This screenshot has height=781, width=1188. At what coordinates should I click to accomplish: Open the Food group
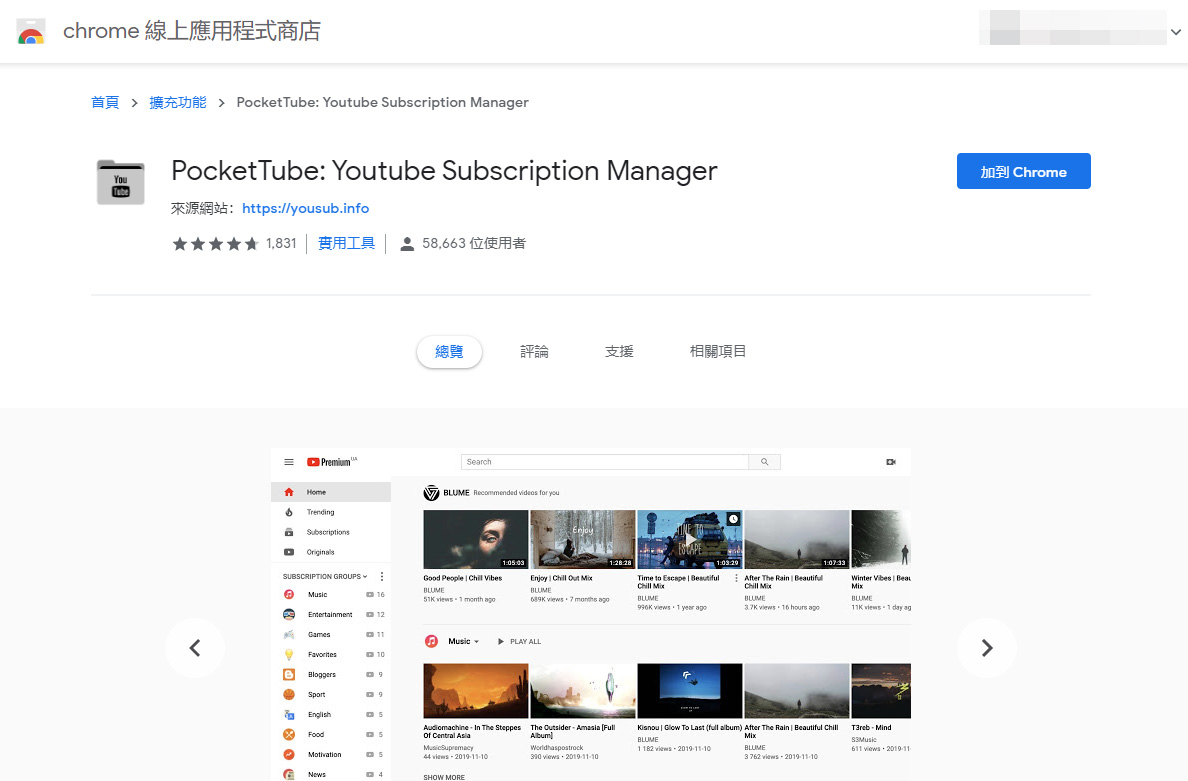tap(331, 735)
